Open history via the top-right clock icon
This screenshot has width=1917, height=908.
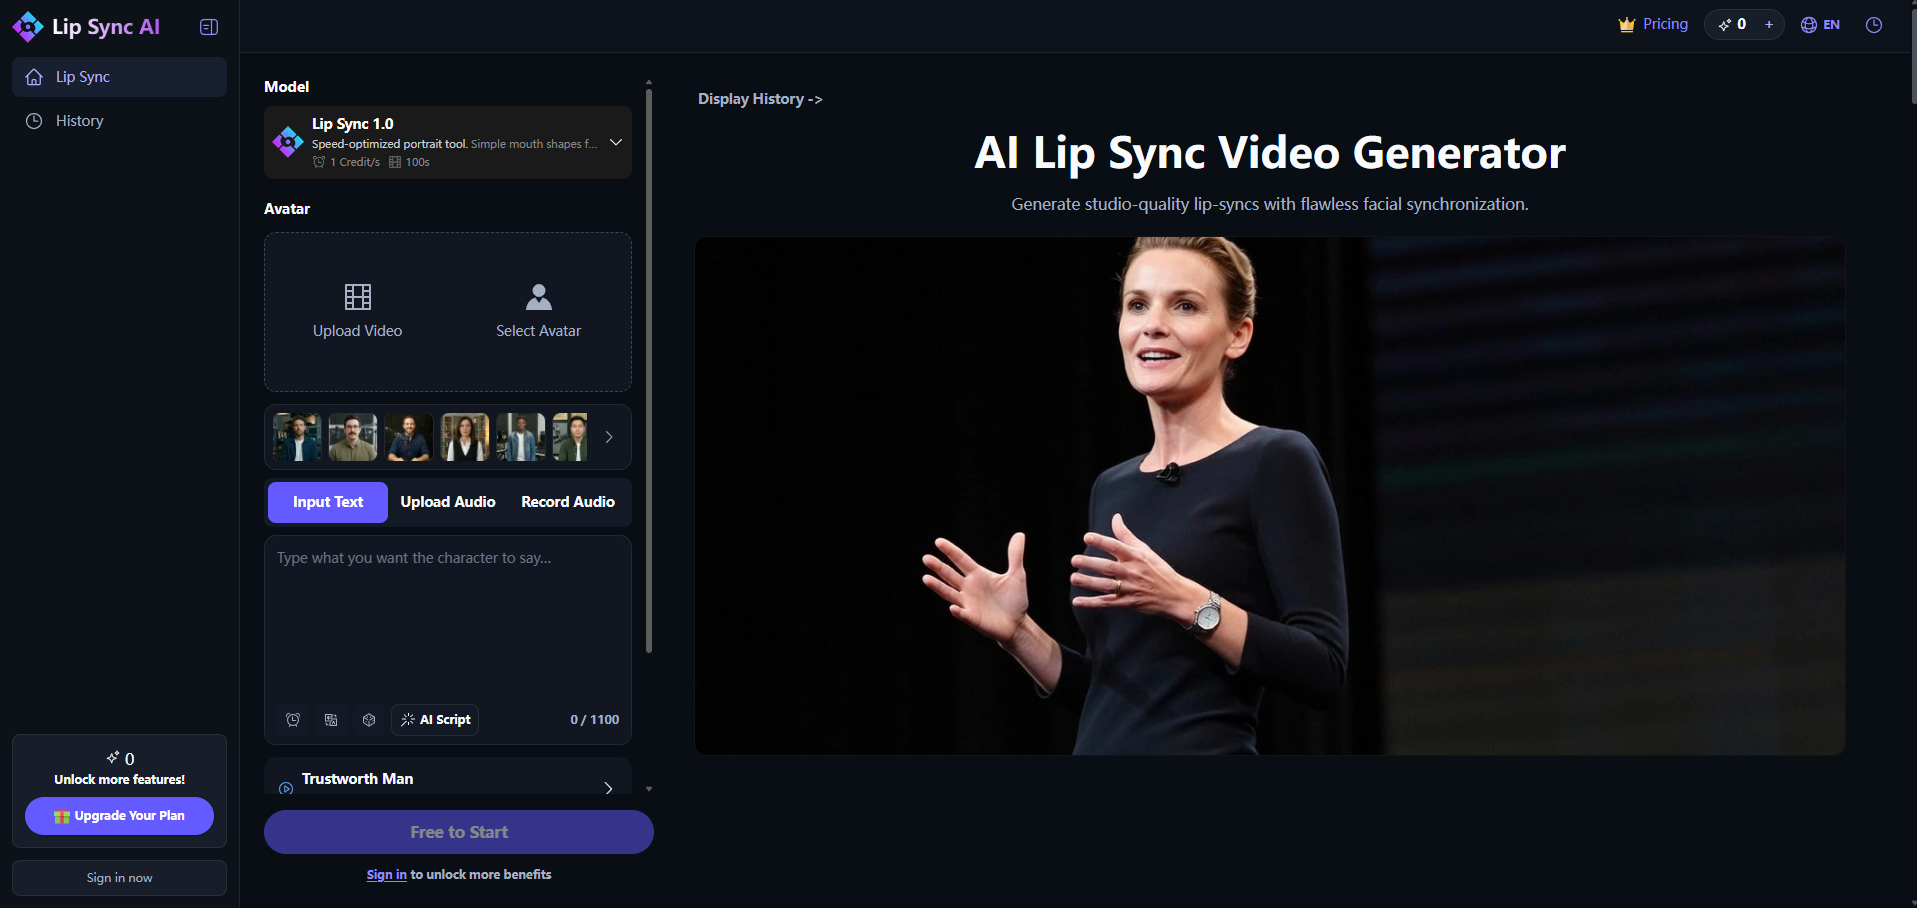click(1874, 25)
